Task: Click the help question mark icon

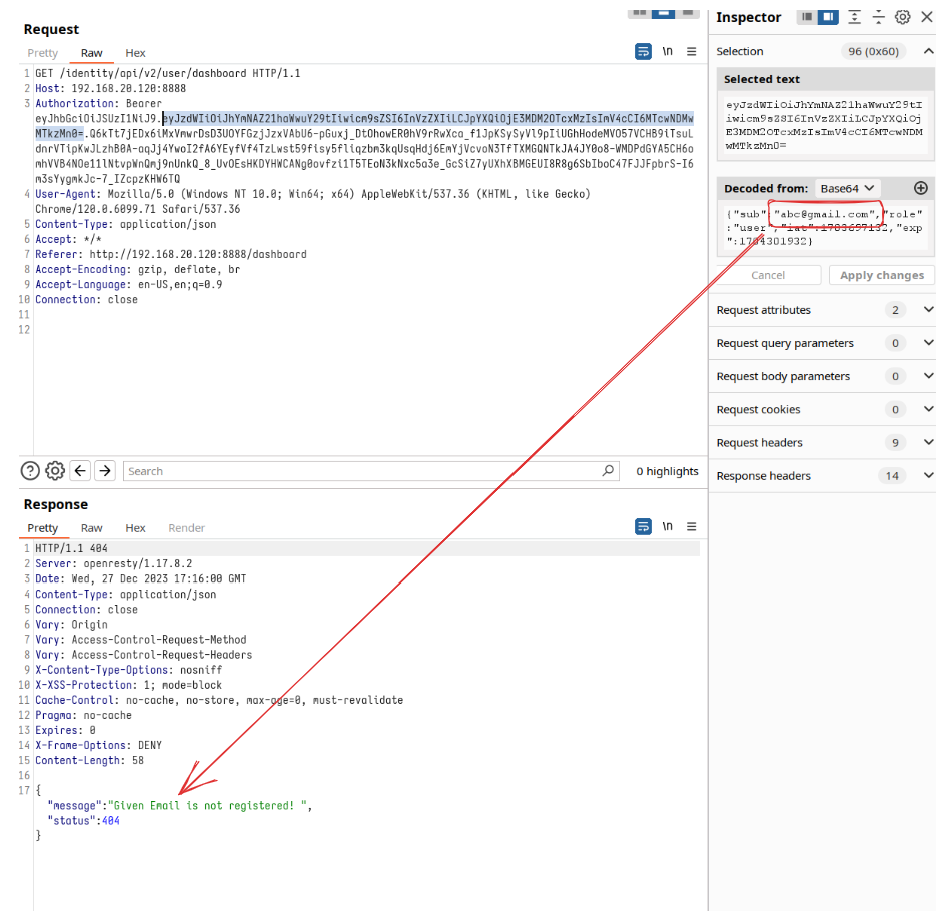Action: coord(31,470)
